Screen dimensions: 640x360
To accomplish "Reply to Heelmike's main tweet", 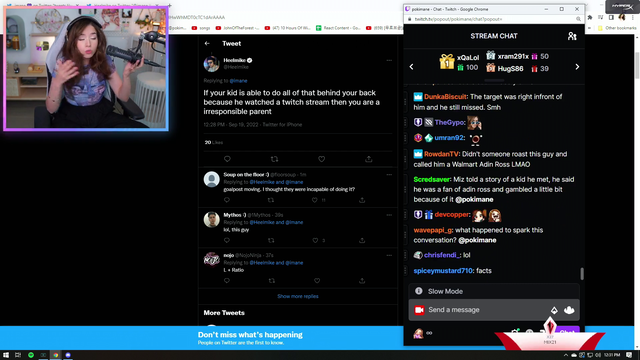I will [227, 159].
